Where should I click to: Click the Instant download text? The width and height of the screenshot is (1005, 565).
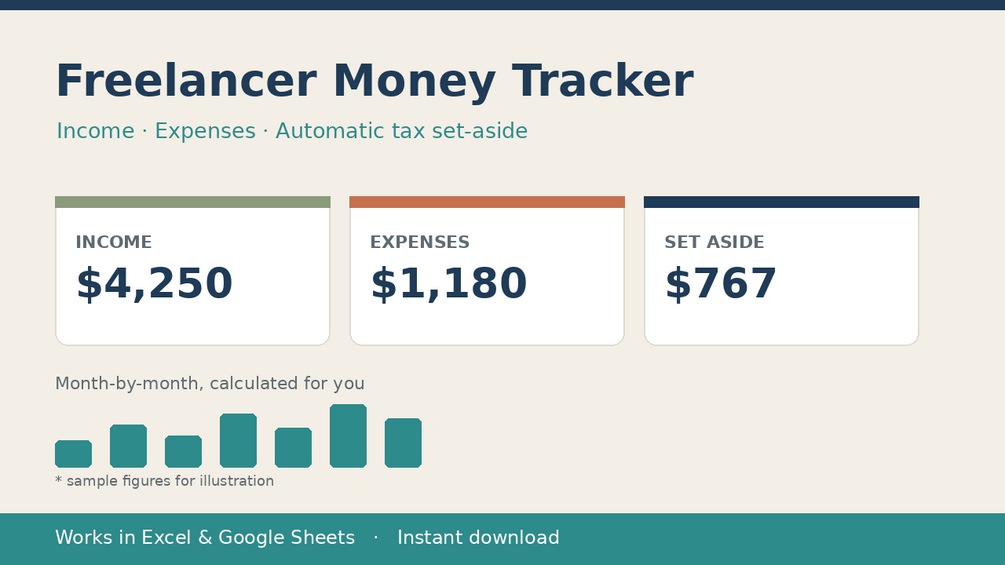[478, 537]
